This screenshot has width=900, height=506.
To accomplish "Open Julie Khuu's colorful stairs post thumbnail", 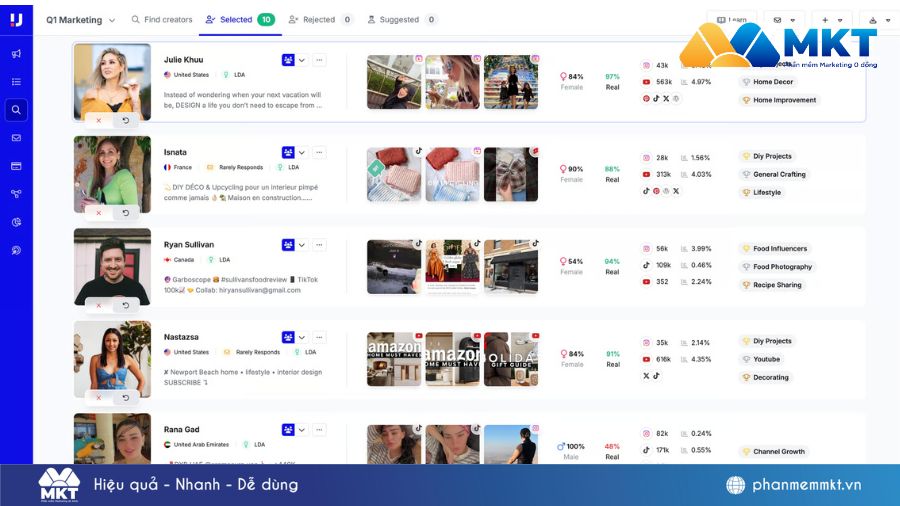I will coord(511,82).
